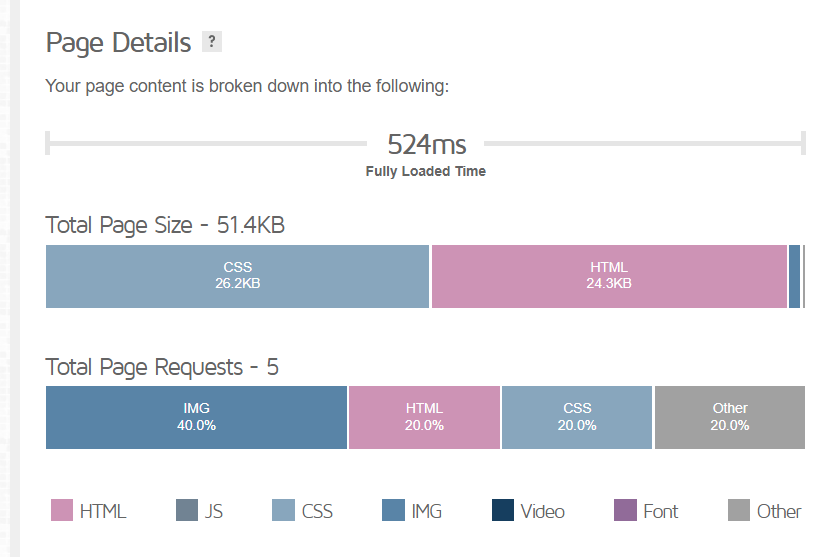Click the Page Details help question mark icon
Image resolution: width=823 pixels, height=557 pixels.
coord(211,42)
